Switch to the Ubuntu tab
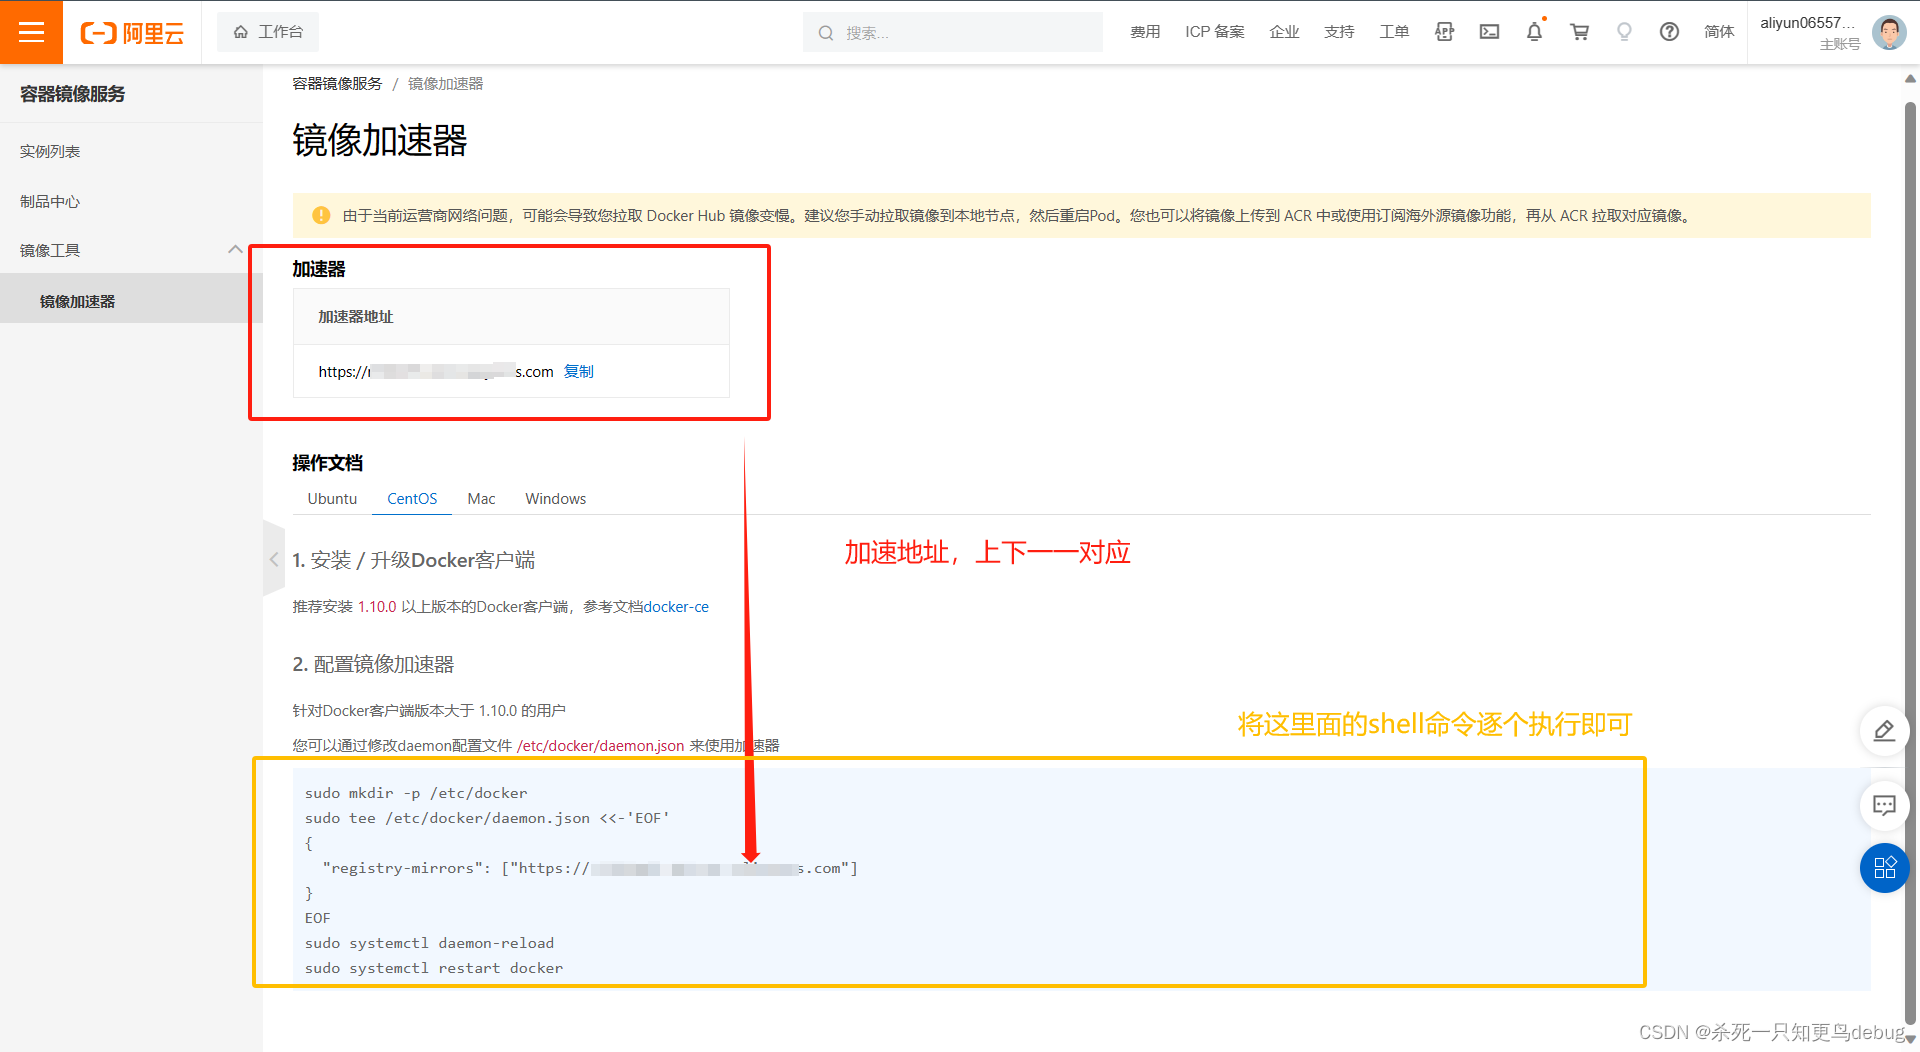Image resolution: width=1920 pixels, height=1052 pixels. (332, 499)
